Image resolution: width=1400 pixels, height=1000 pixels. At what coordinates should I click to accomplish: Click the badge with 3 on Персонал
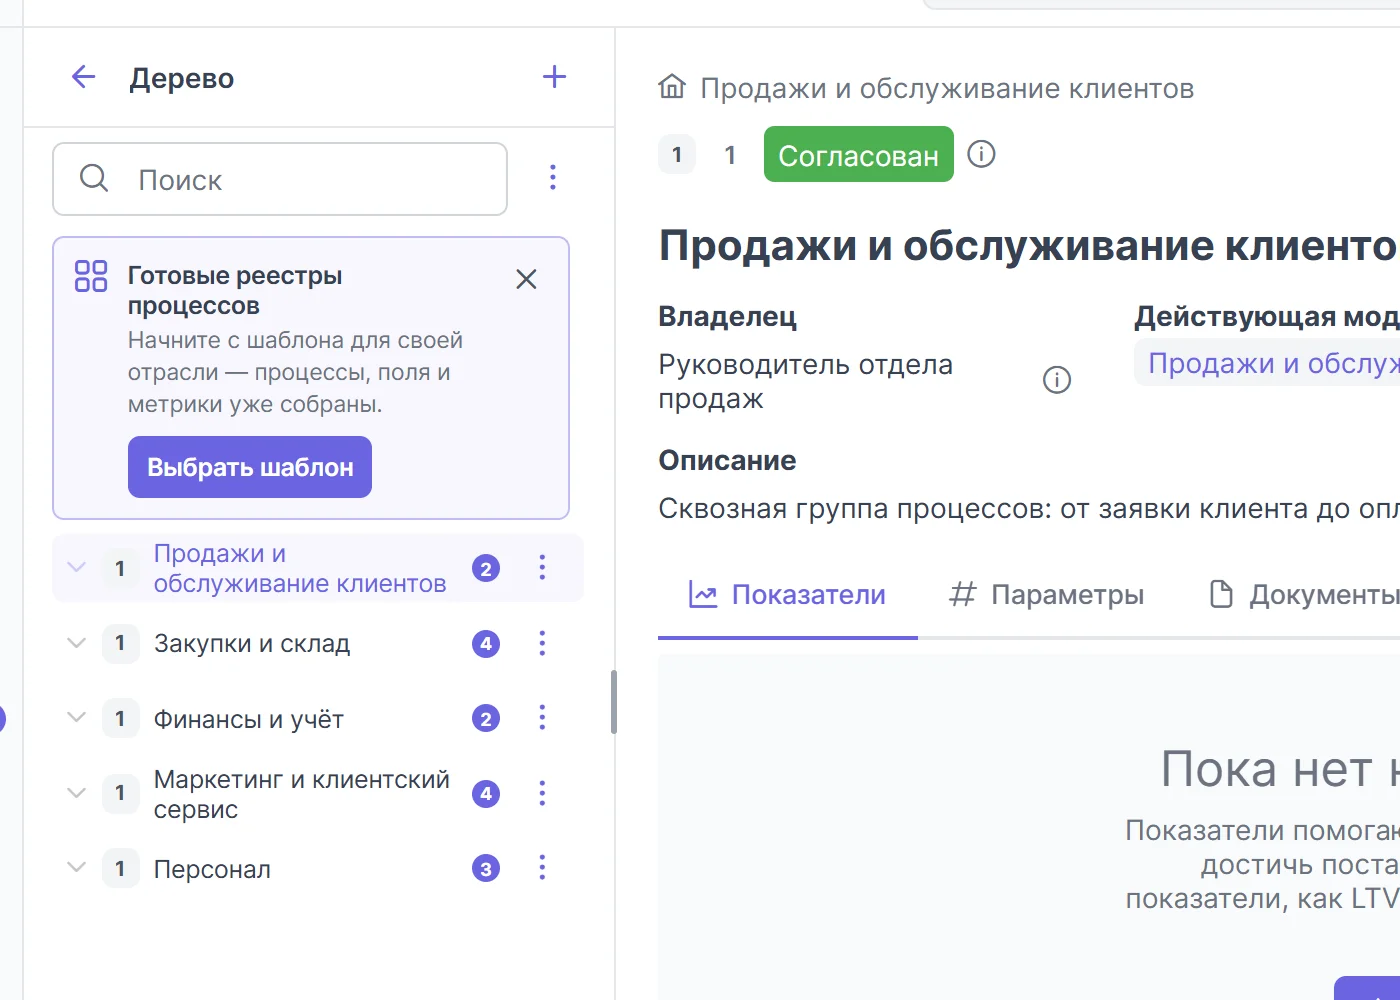point(486,868)
